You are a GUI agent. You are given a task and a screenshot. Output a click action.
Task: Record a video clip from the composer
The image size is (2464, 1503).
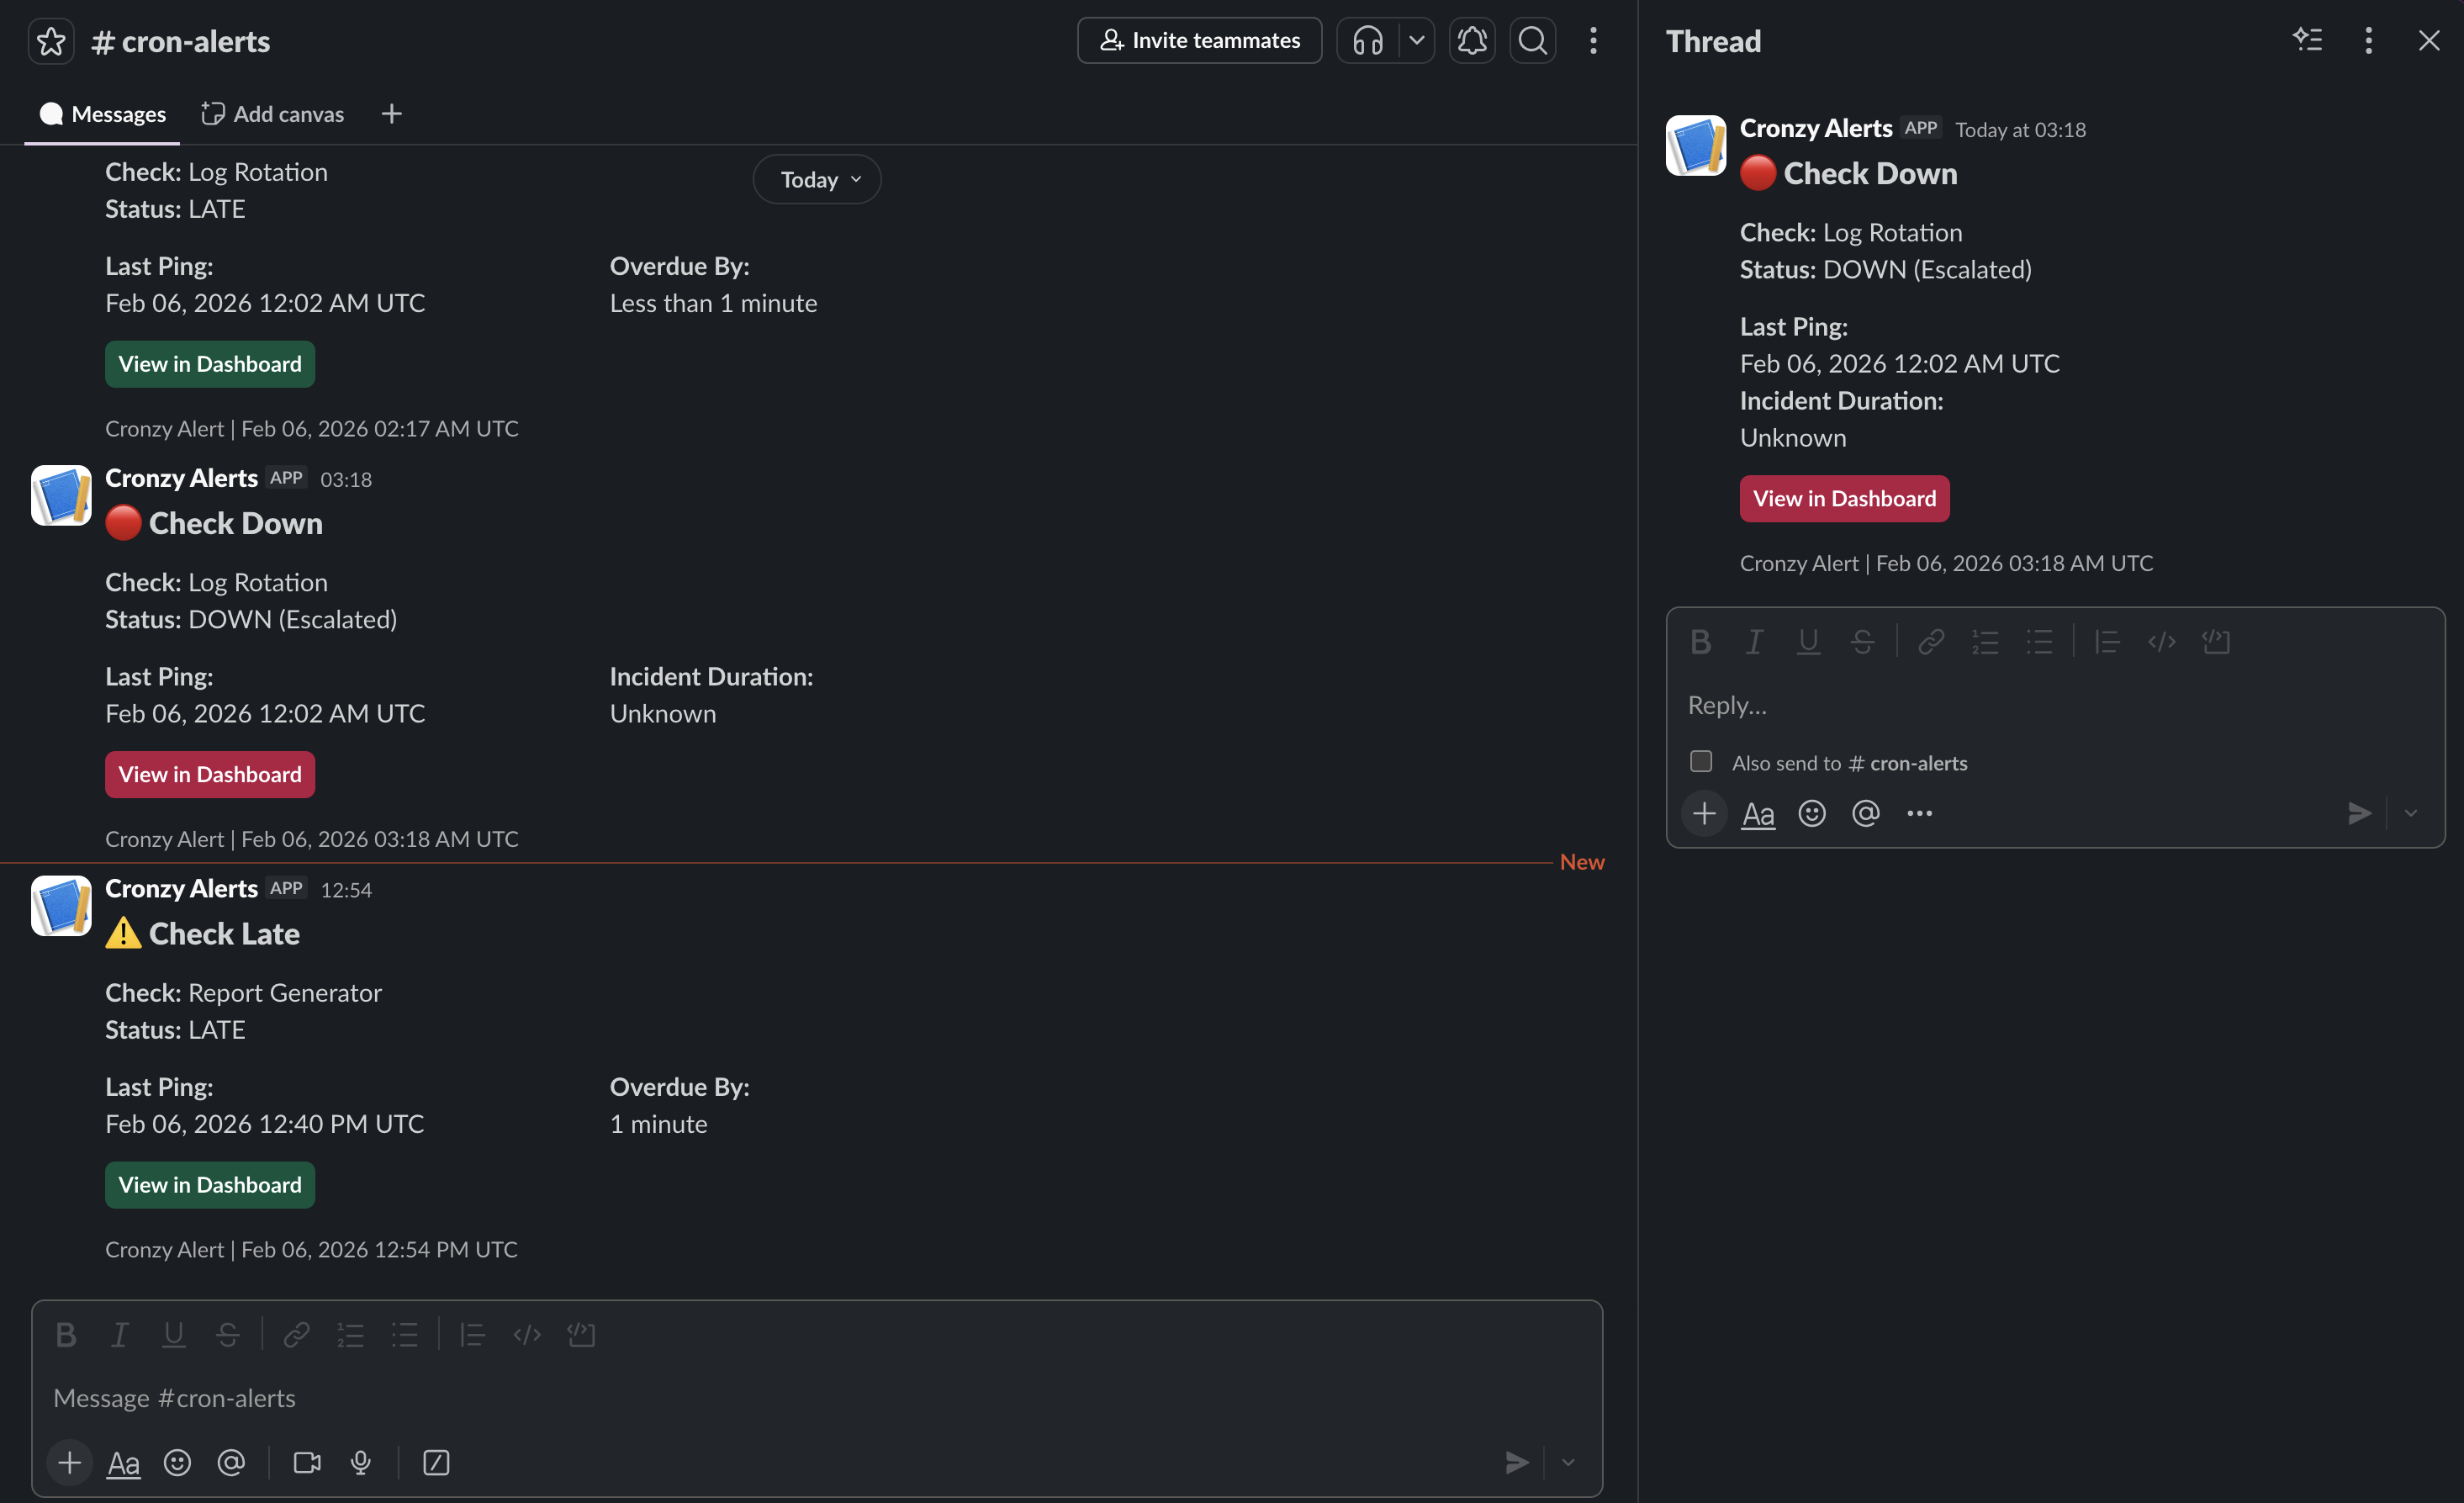[306, 1462]
